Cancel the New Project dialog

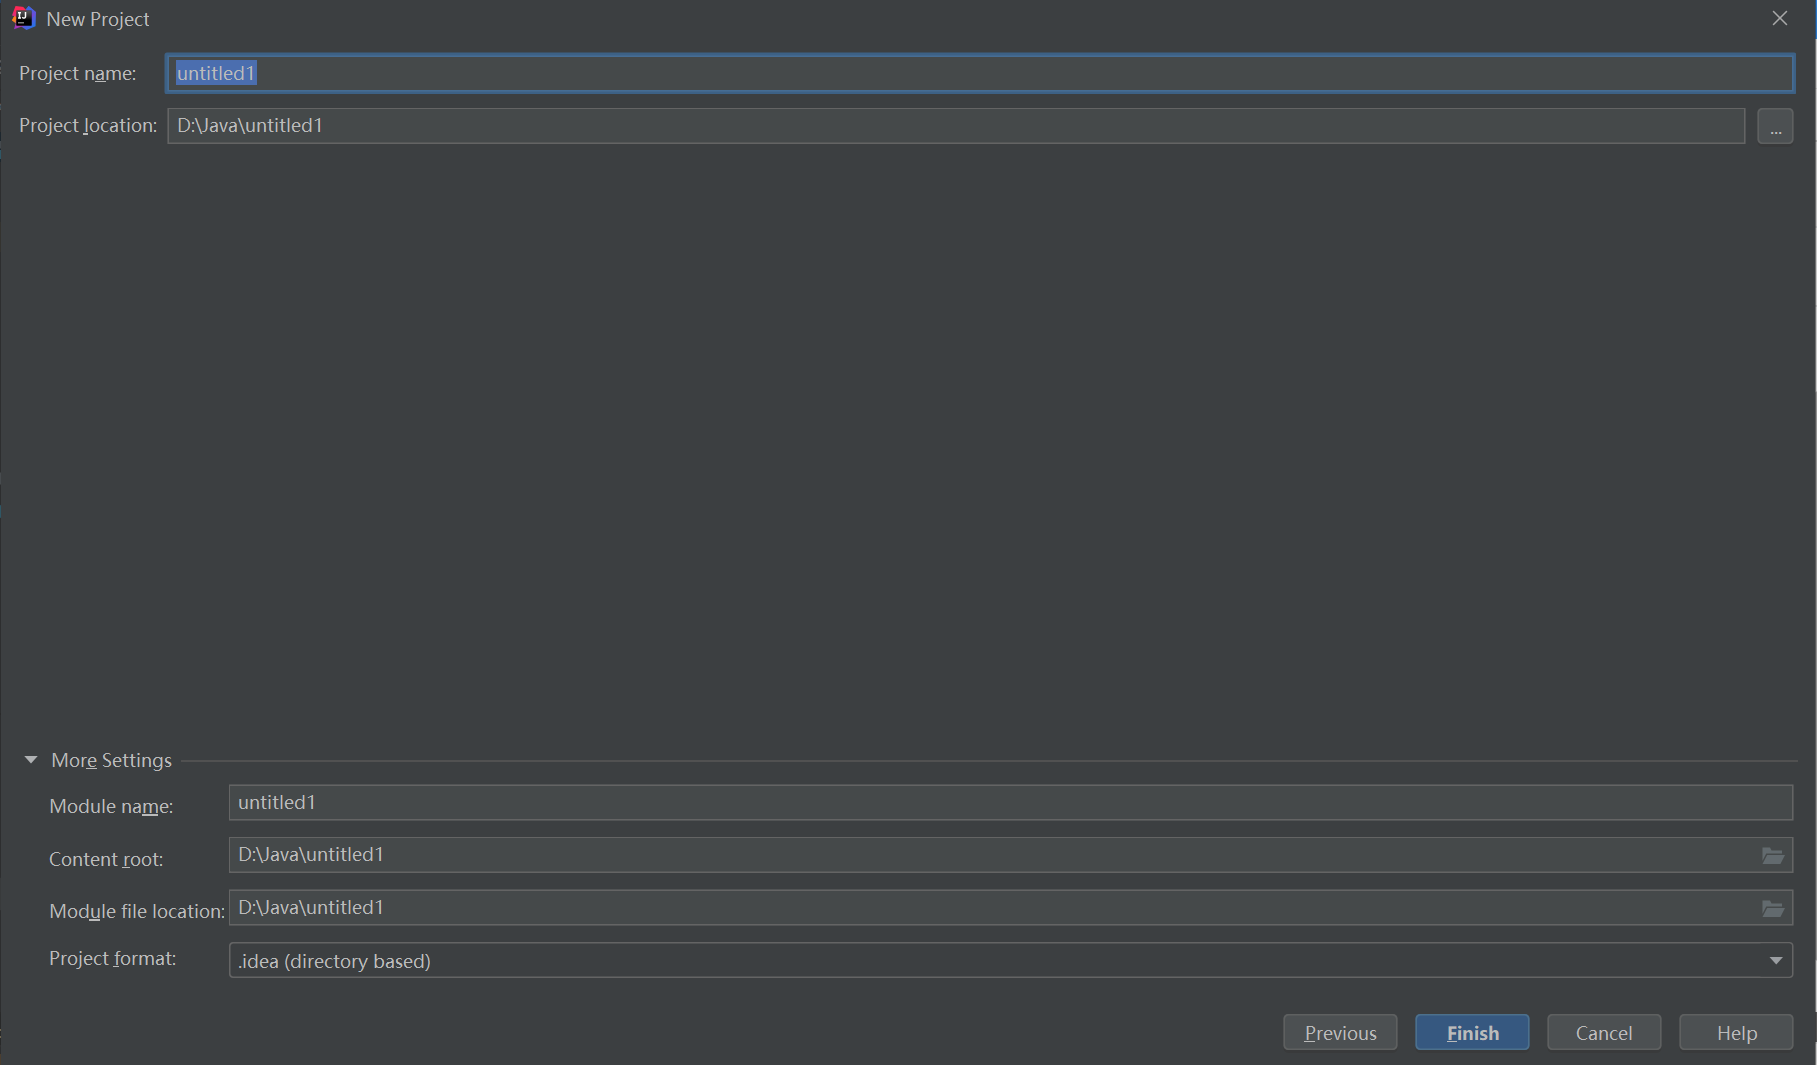[1604, 1032]
